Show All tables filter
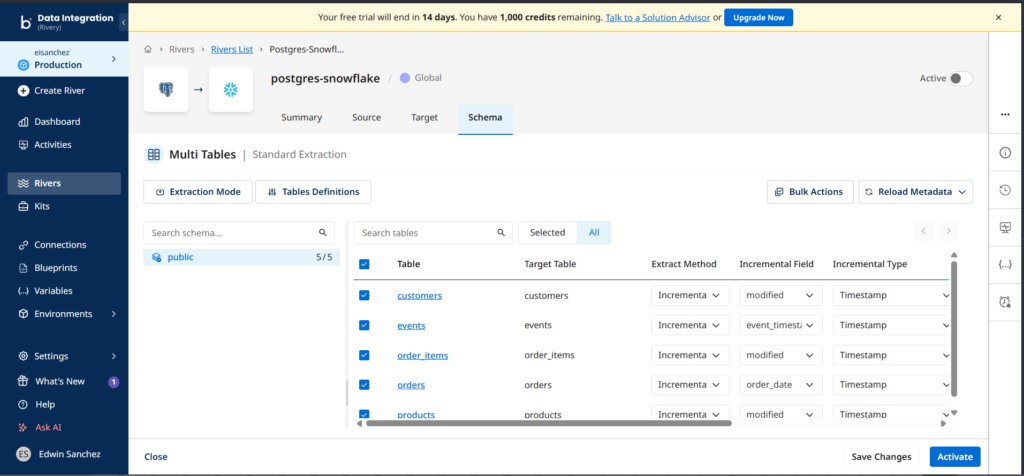1024x476 pixels. pos(594,232)
